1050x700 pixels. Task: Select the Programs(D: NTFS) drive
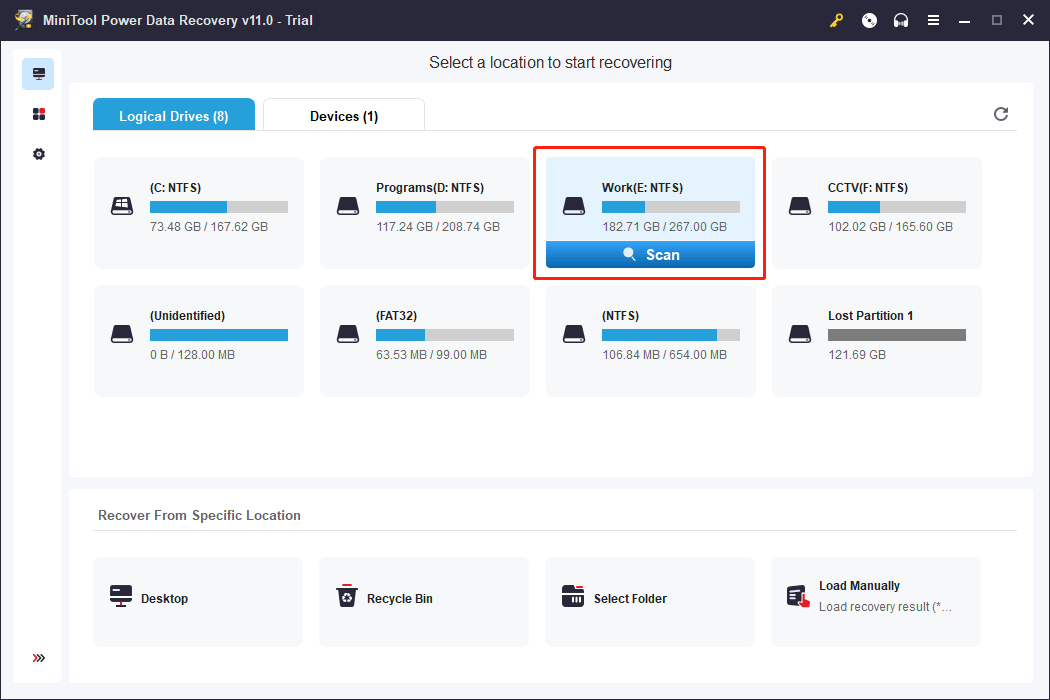(425, 213)
